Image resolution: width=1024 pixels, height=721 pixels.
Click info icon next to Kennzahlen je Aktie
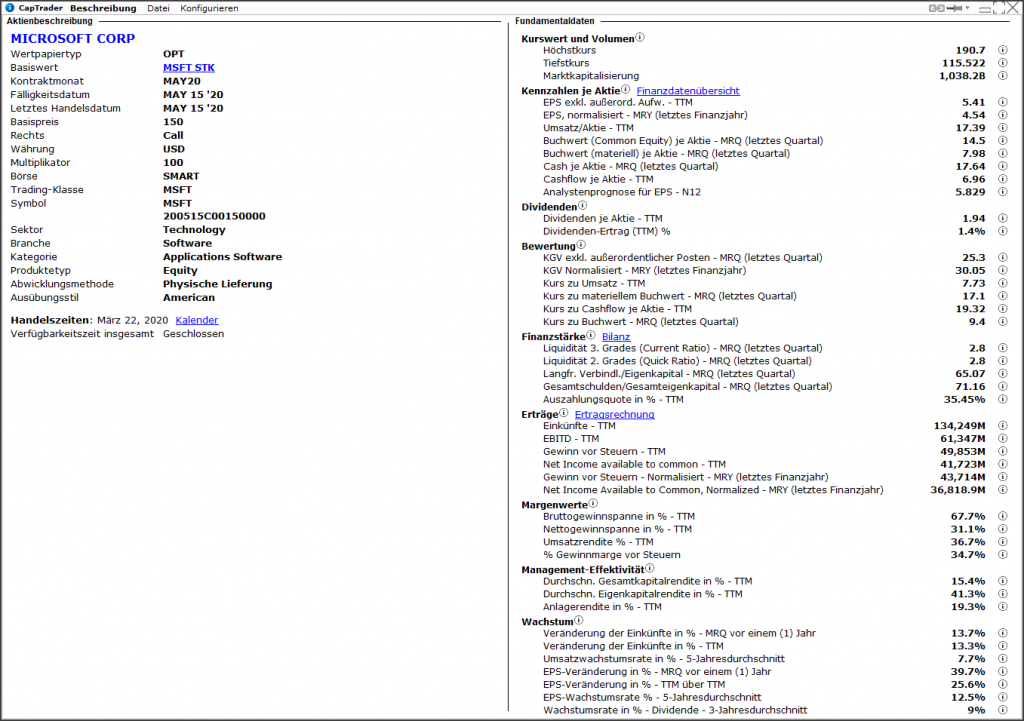(626, 89)
